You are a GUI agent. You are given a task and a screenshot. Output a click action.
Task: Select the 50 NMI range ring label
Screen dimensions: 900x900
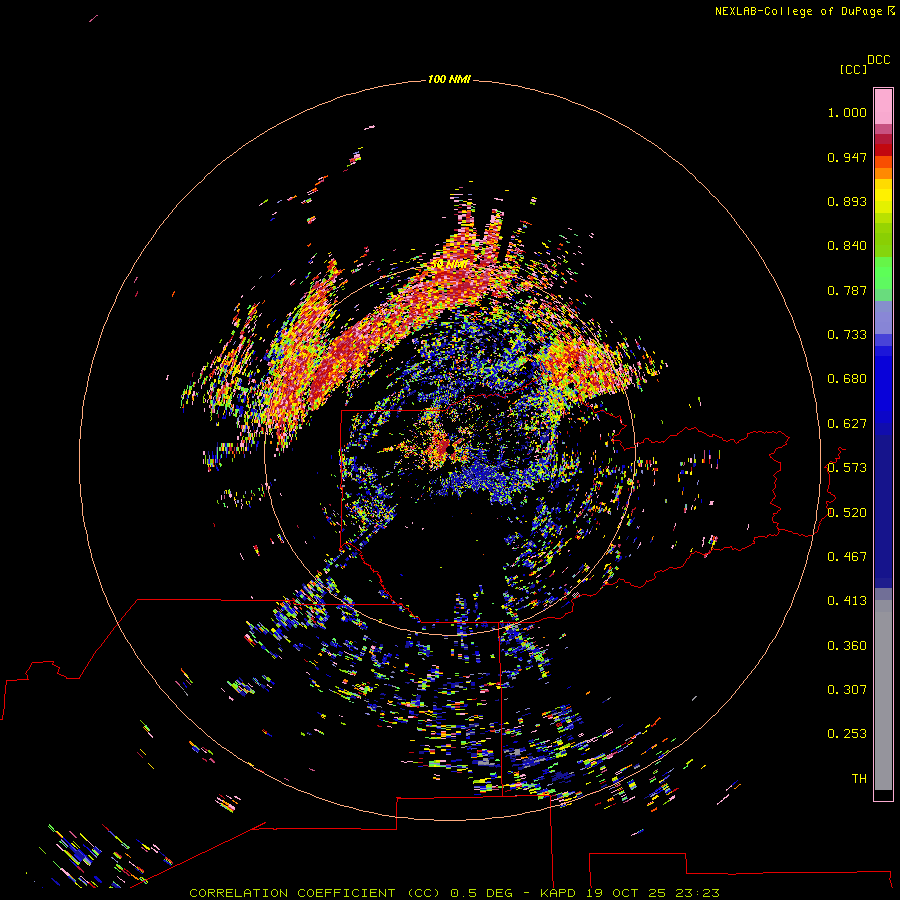(449, 264)
